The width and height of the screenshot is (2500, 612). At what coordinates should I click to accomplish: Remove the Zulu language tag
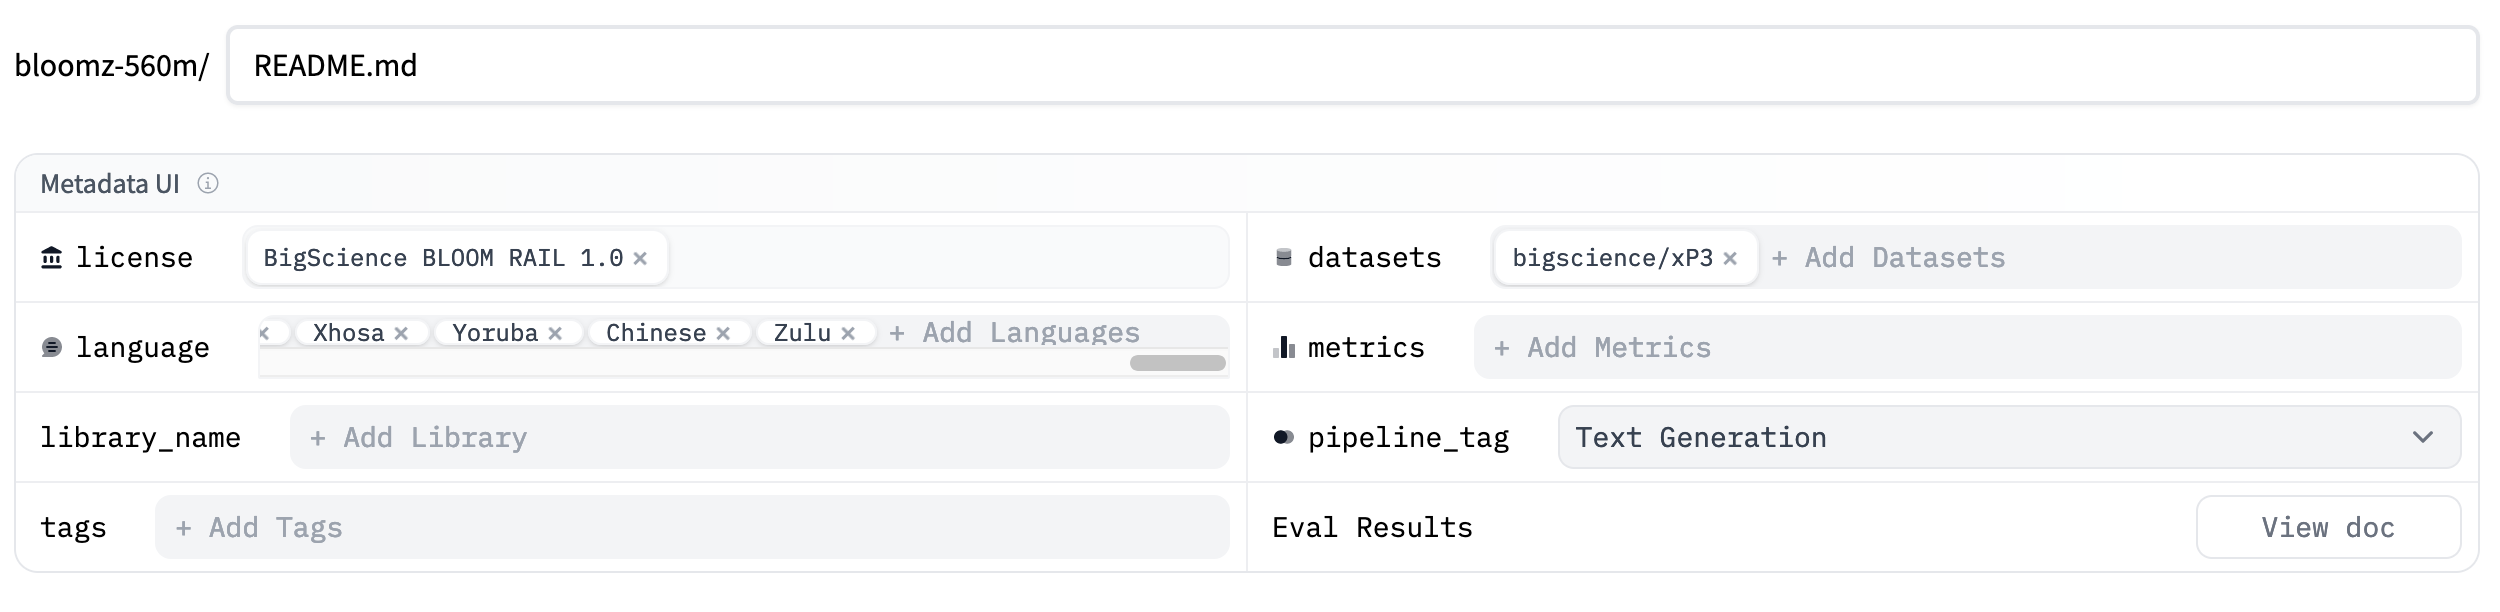click(848, 333)
